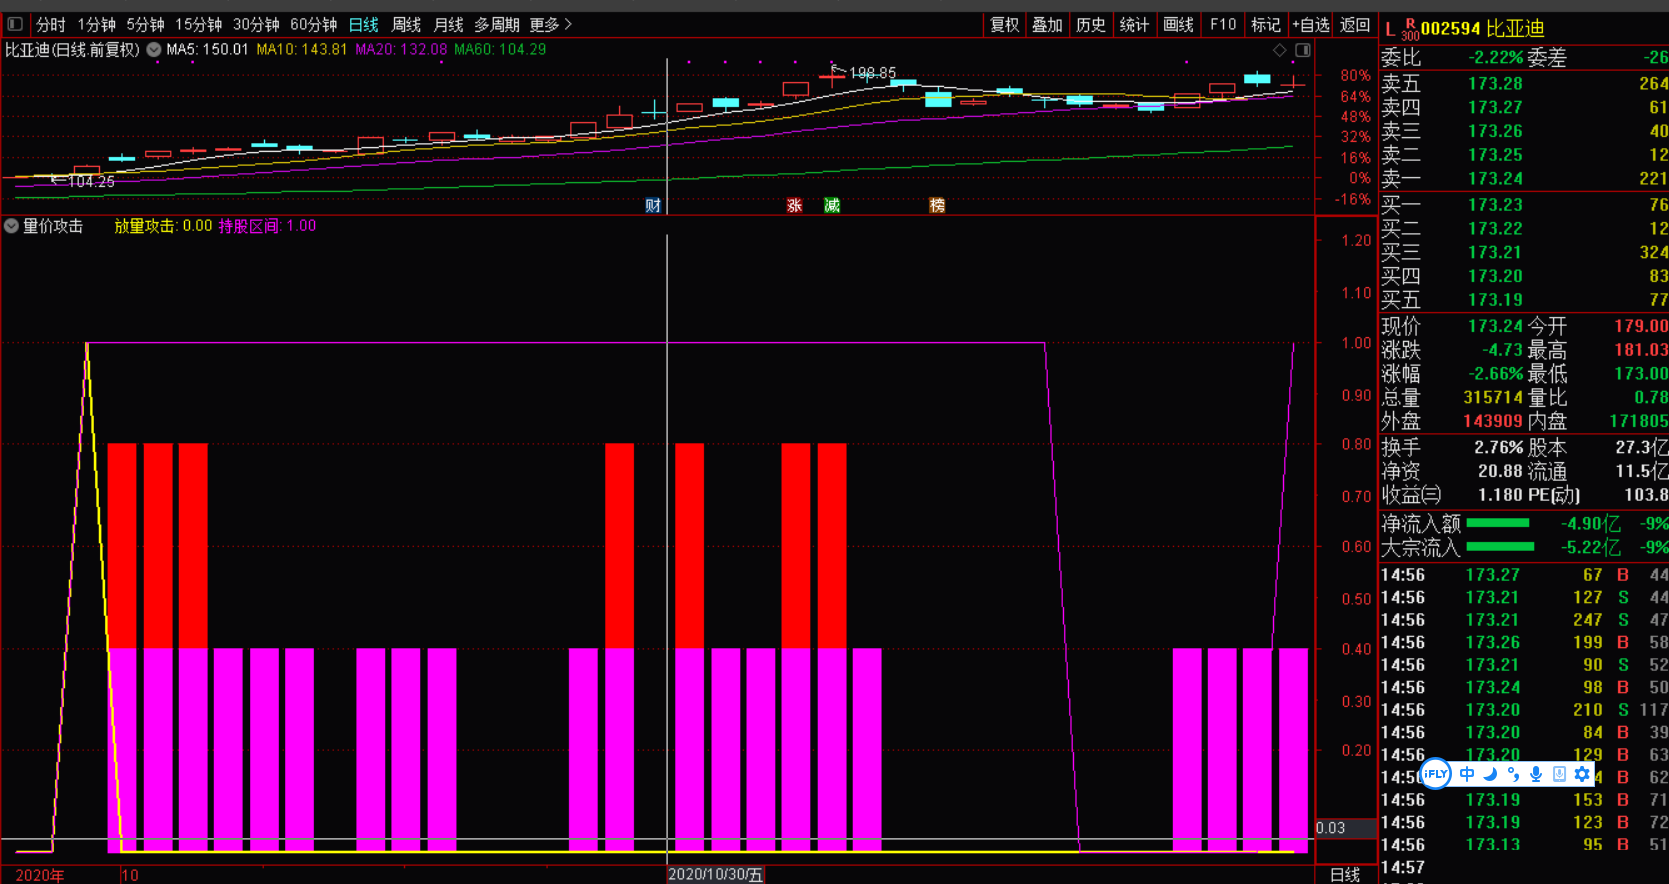Viewport: 1669px width, 884px height.
Task: Open the 更多 periods dropdown
Action: [x=551, y=24]
